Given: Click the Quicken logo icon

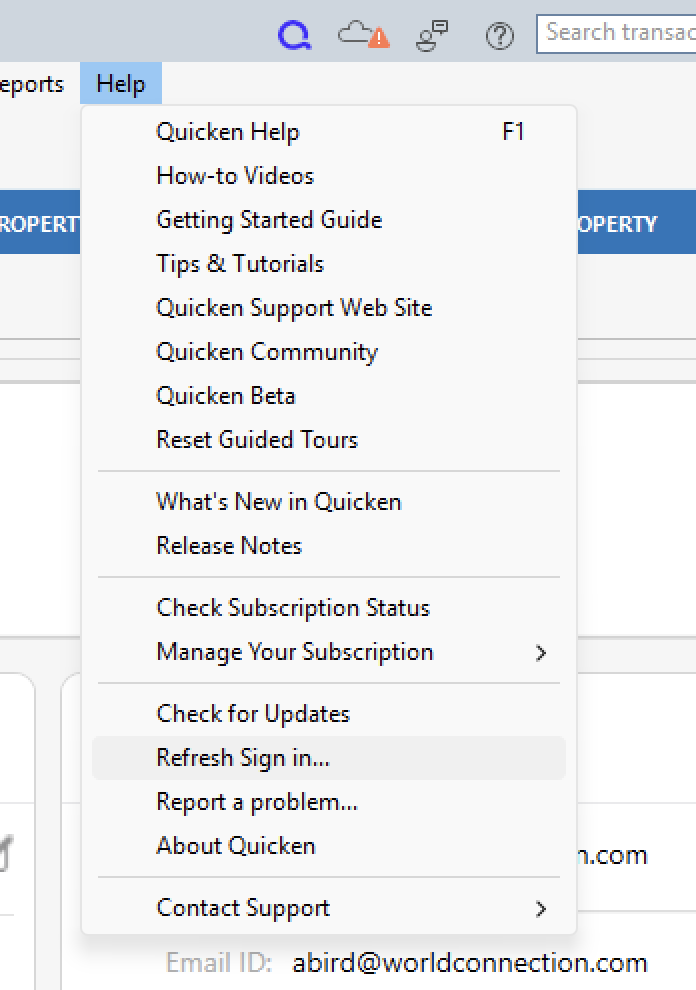Looking at the screenshot, I should click(x=295, y=35).
